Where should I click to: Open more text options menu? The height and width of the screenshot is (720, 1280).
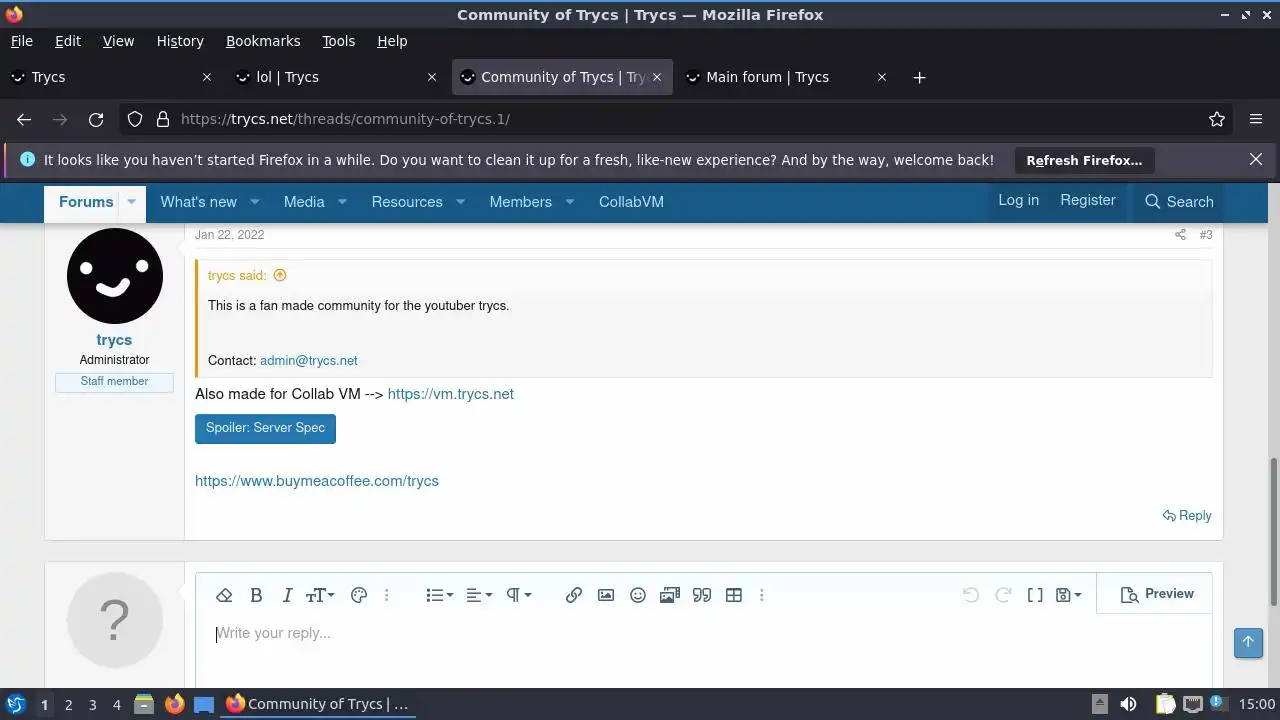(387, 595)
